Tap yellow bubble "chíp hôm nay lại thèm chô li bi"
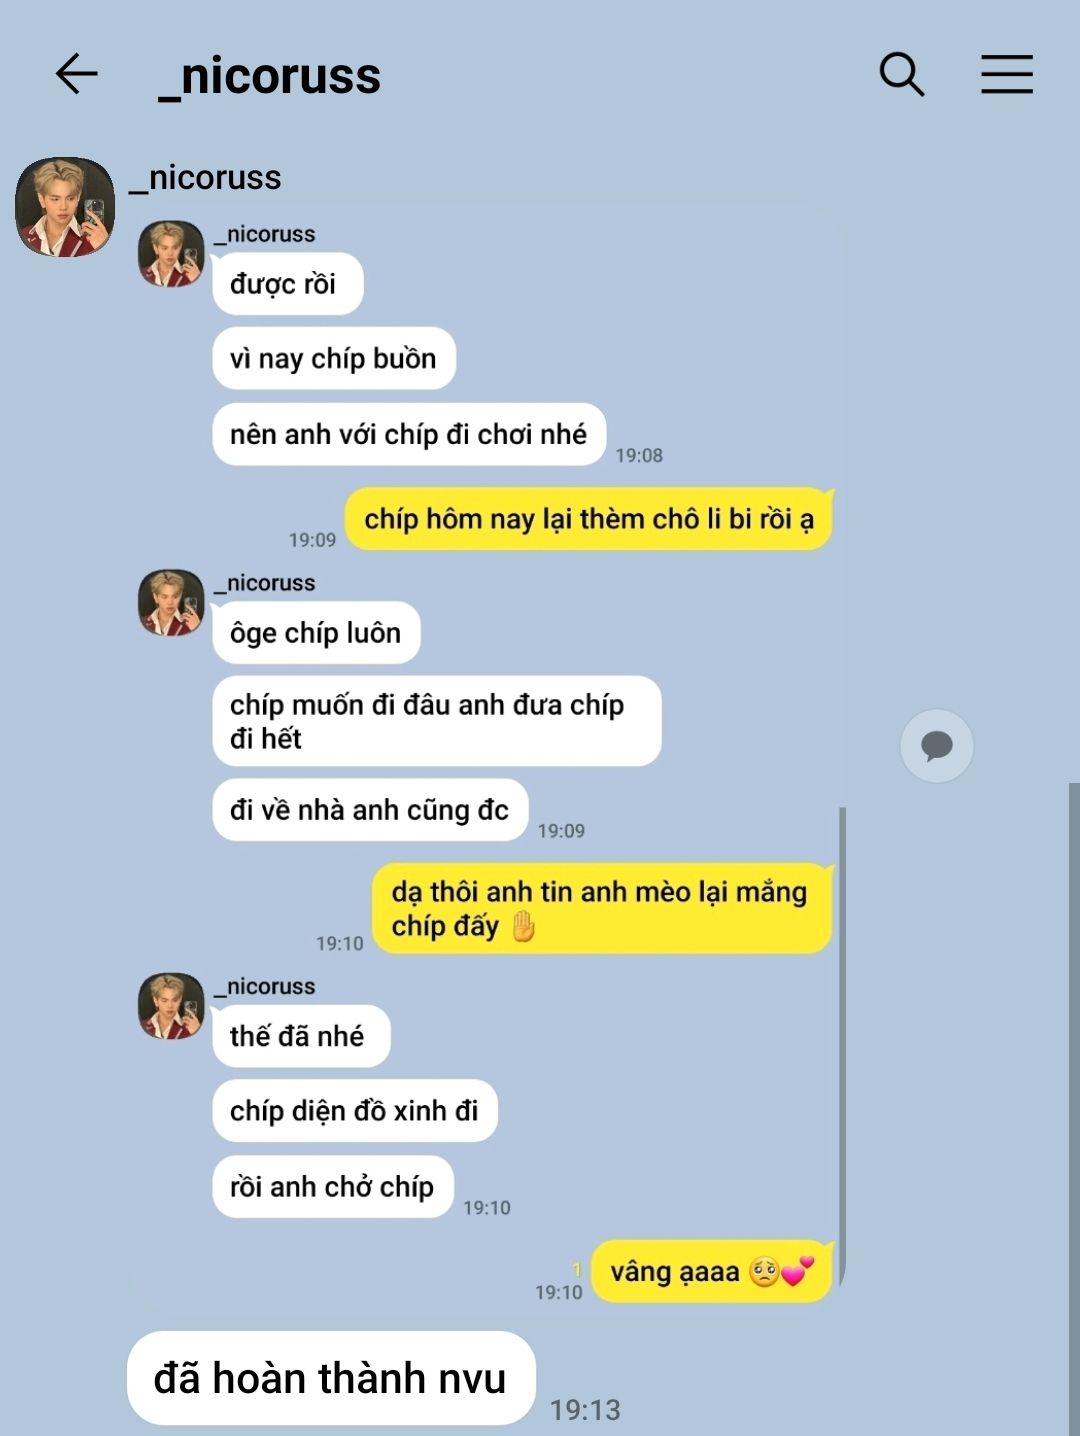 [x=589, y=519]
